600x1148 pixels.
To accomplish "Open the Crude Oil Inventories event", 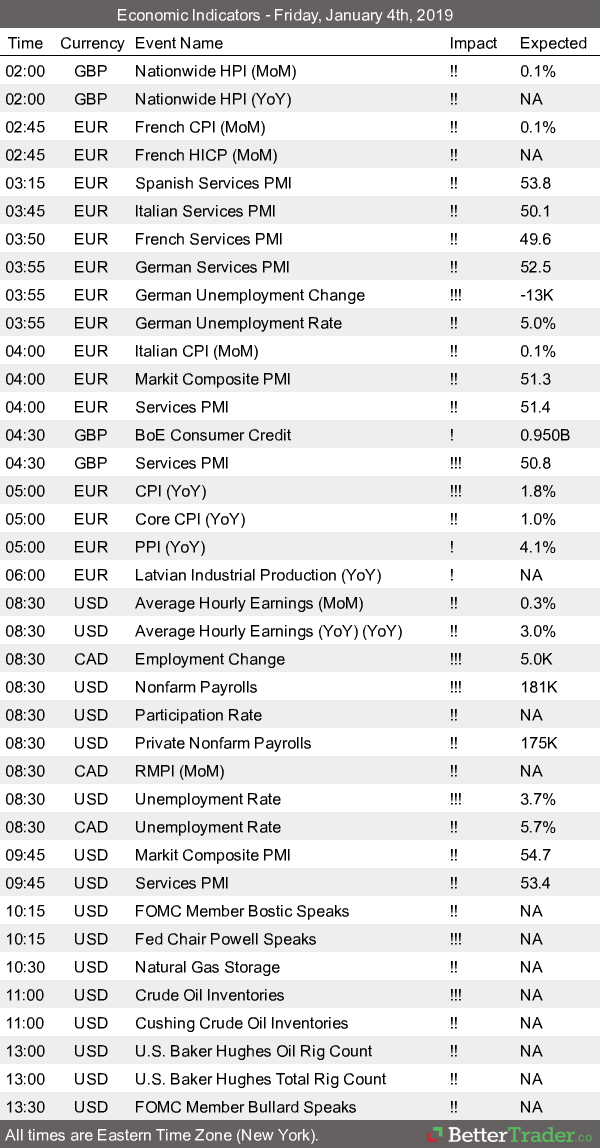I will 209,995.
